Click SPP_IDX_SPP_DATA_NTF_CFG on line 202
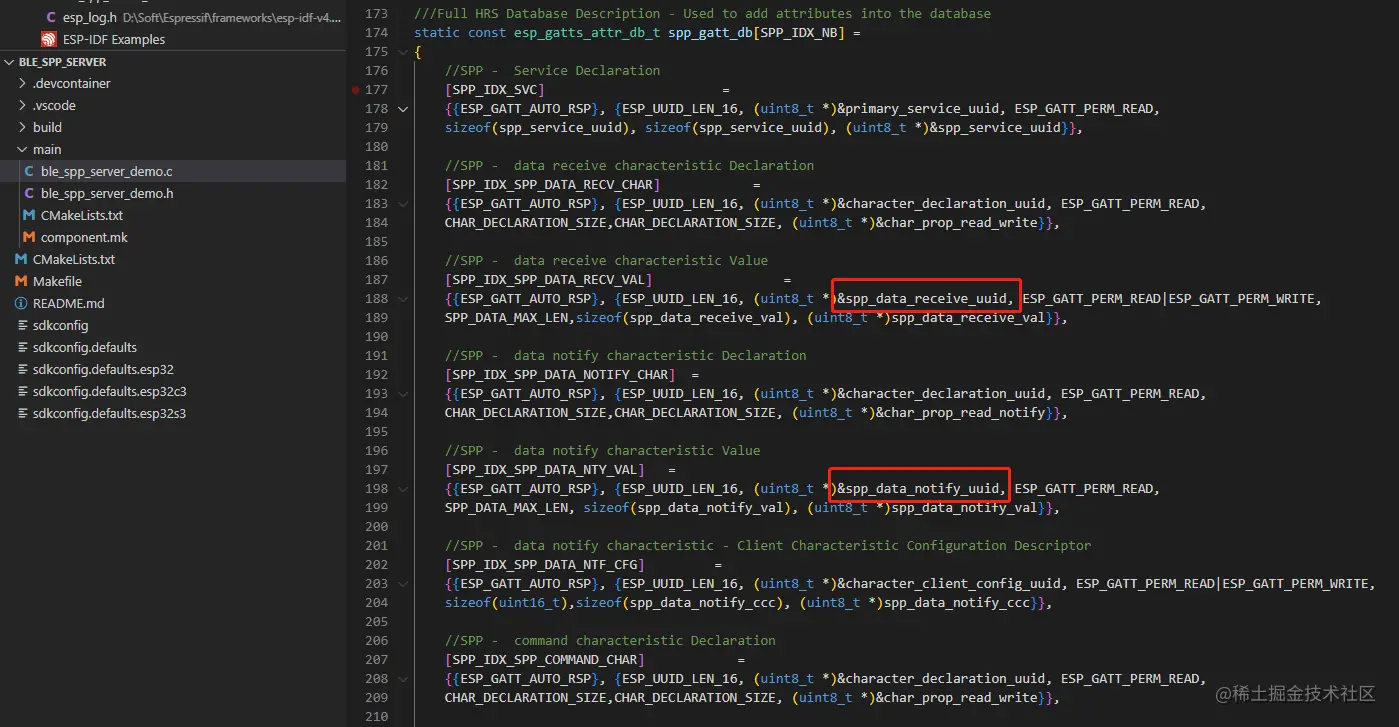Image resolution: width=1399 pixels, height=727 pixels. click(x=545, y=565)
